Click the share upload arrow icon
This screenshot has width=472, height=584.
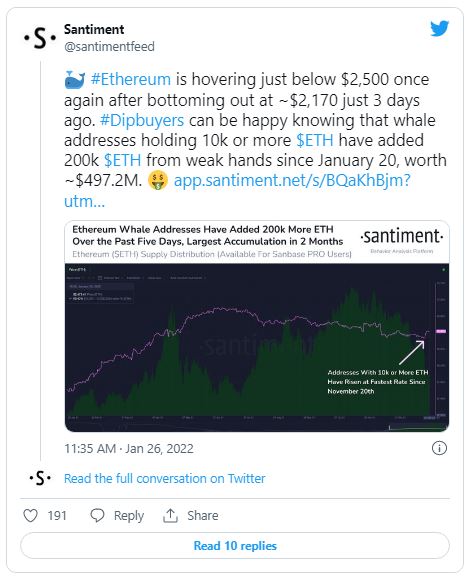170,515
